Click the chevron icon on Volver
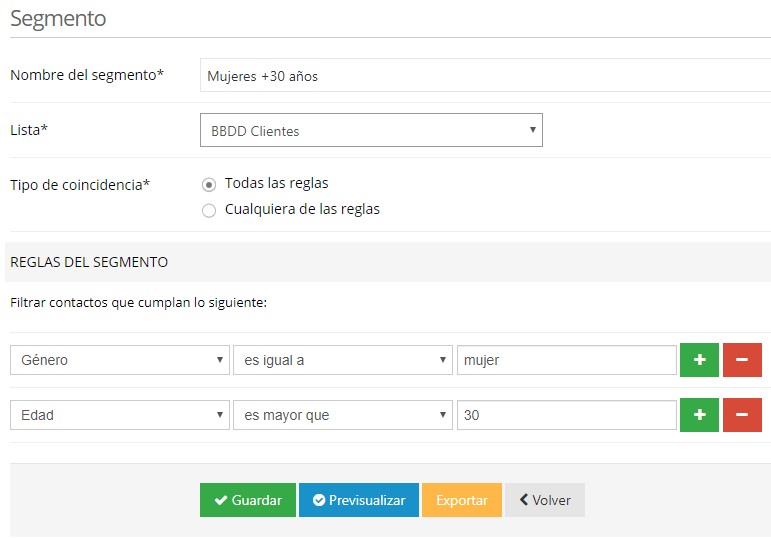771x538 pixels. point(523,500)
